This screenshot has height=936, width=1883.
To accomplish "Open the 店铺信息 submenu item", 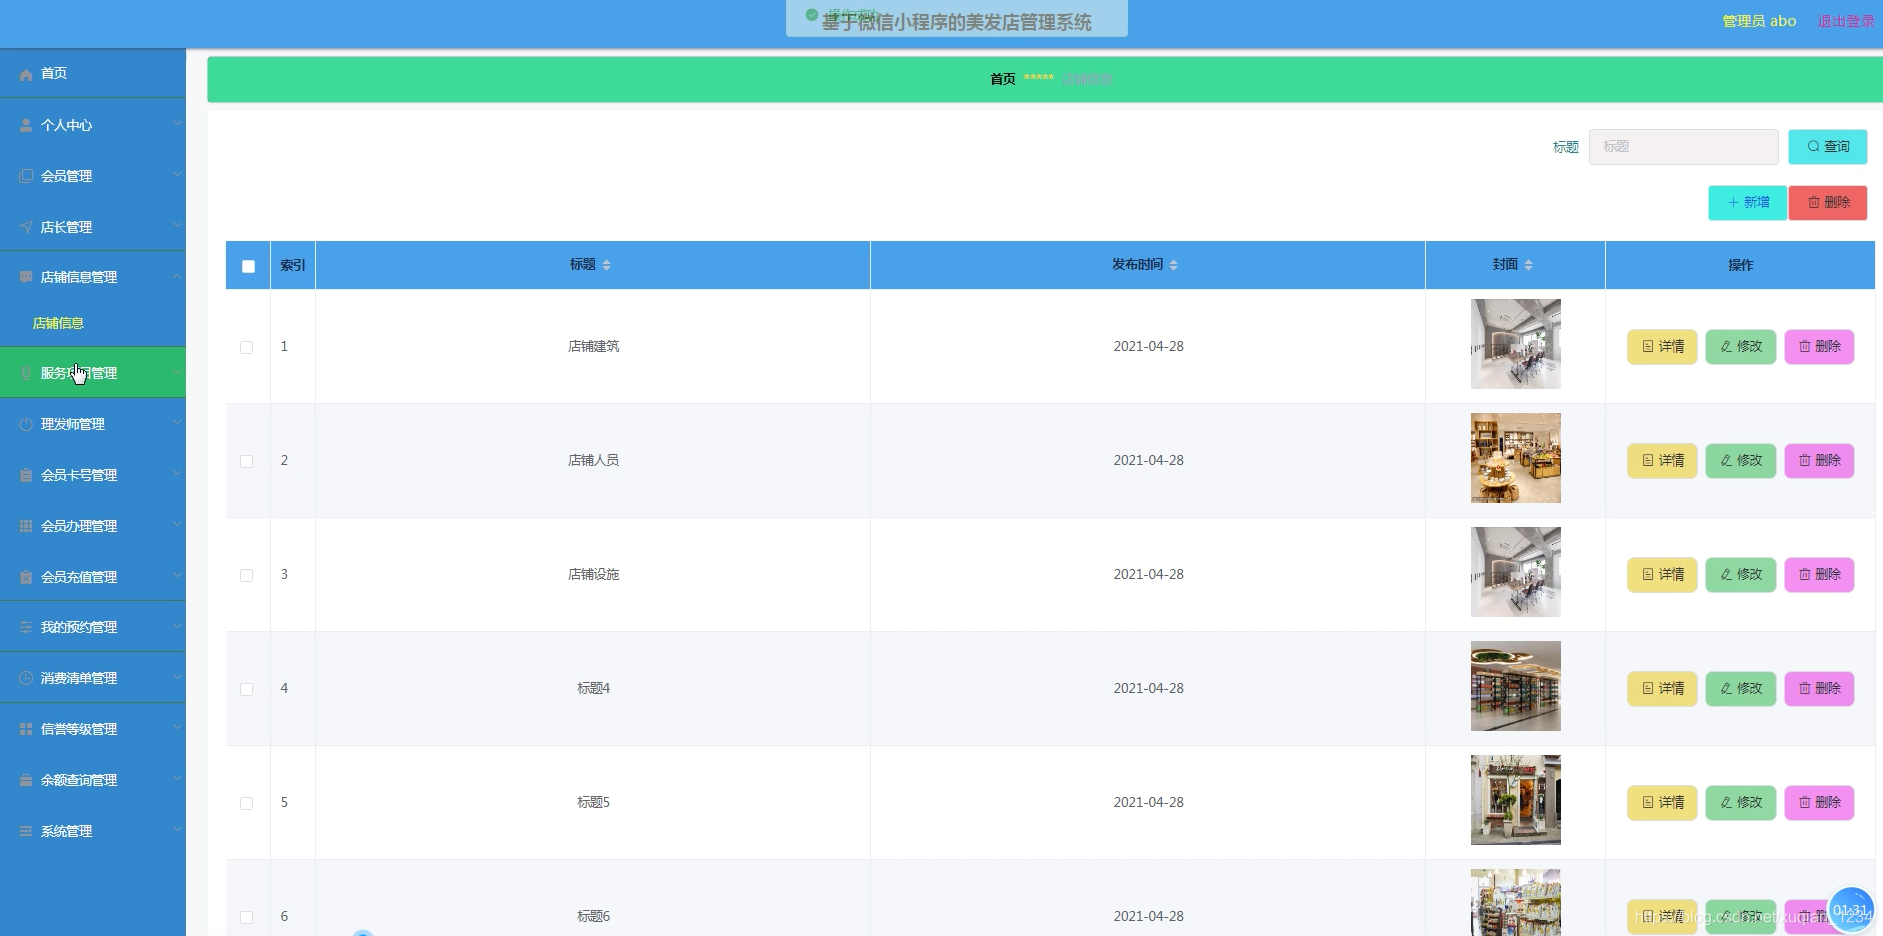I will click(x=58, y=323).
